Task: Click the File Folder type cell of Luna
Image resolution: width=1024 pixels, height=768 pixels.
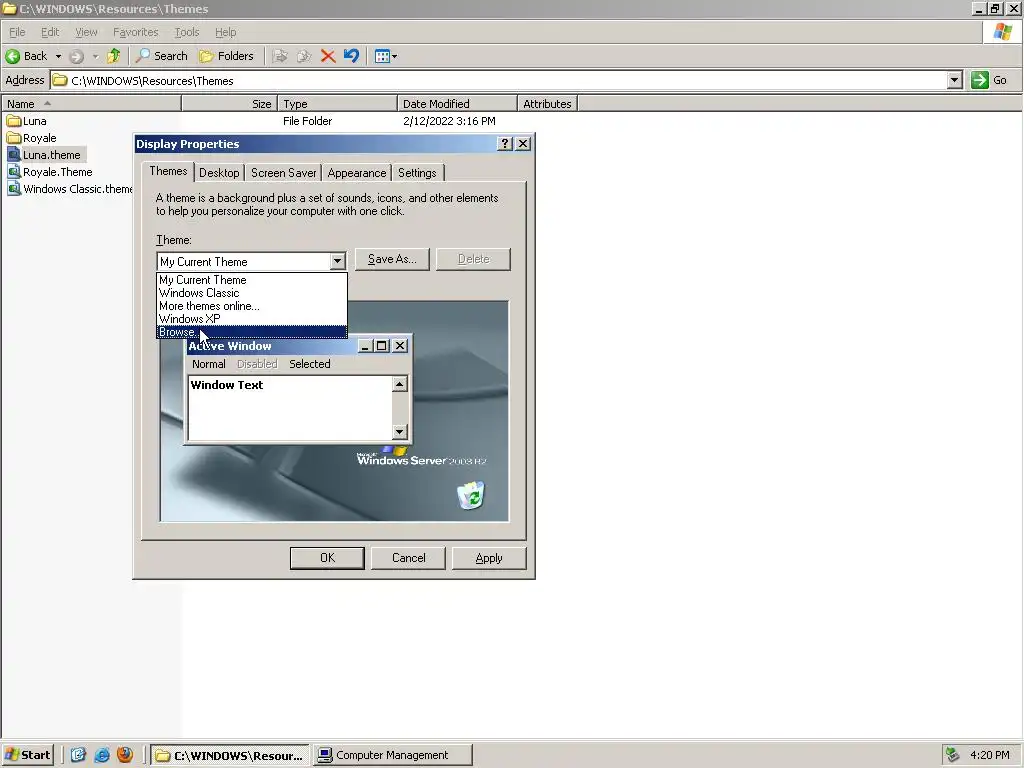Action: pyautogui.click(x=308, y=121)
